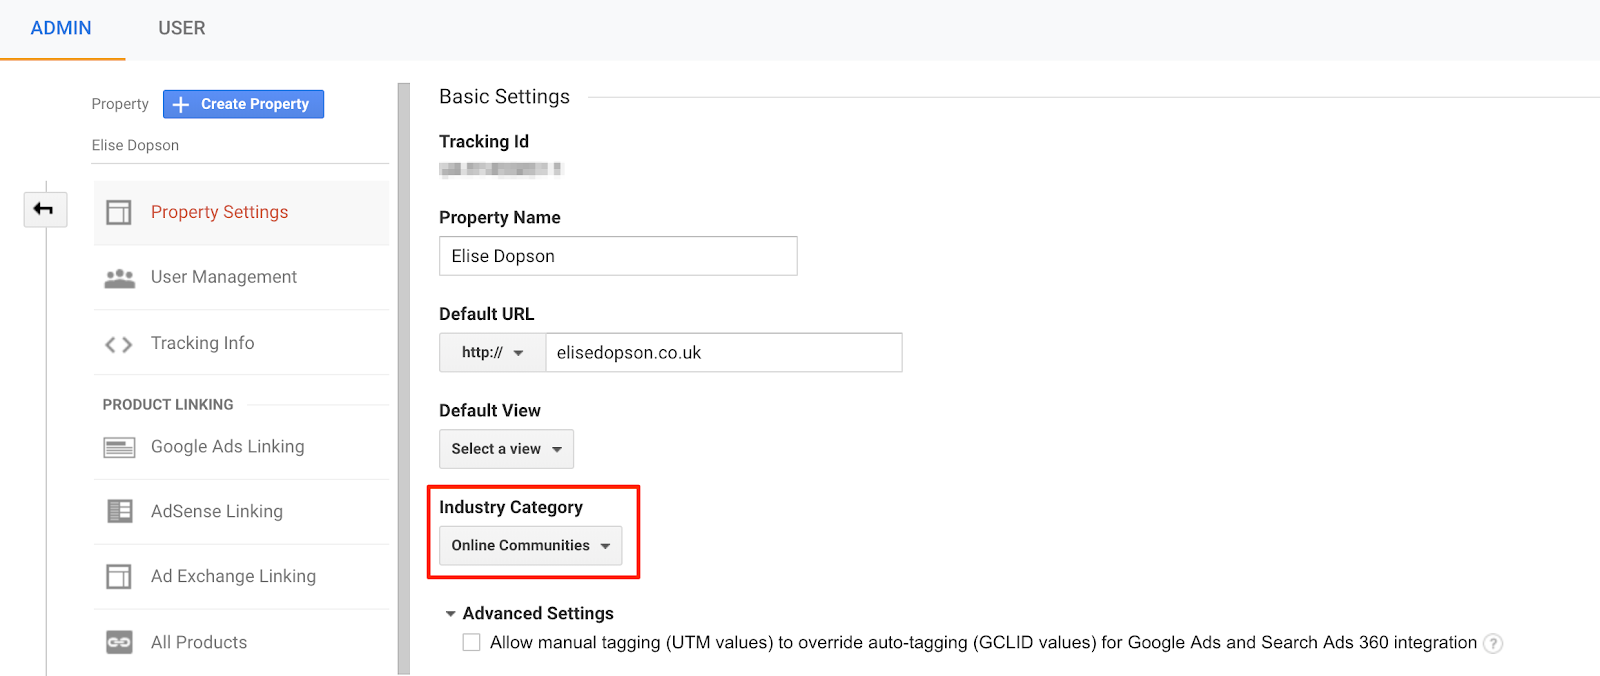This screenshot has height=676, width=1600.
Task: Click the help question mark icon
Action: (1492, 643)
